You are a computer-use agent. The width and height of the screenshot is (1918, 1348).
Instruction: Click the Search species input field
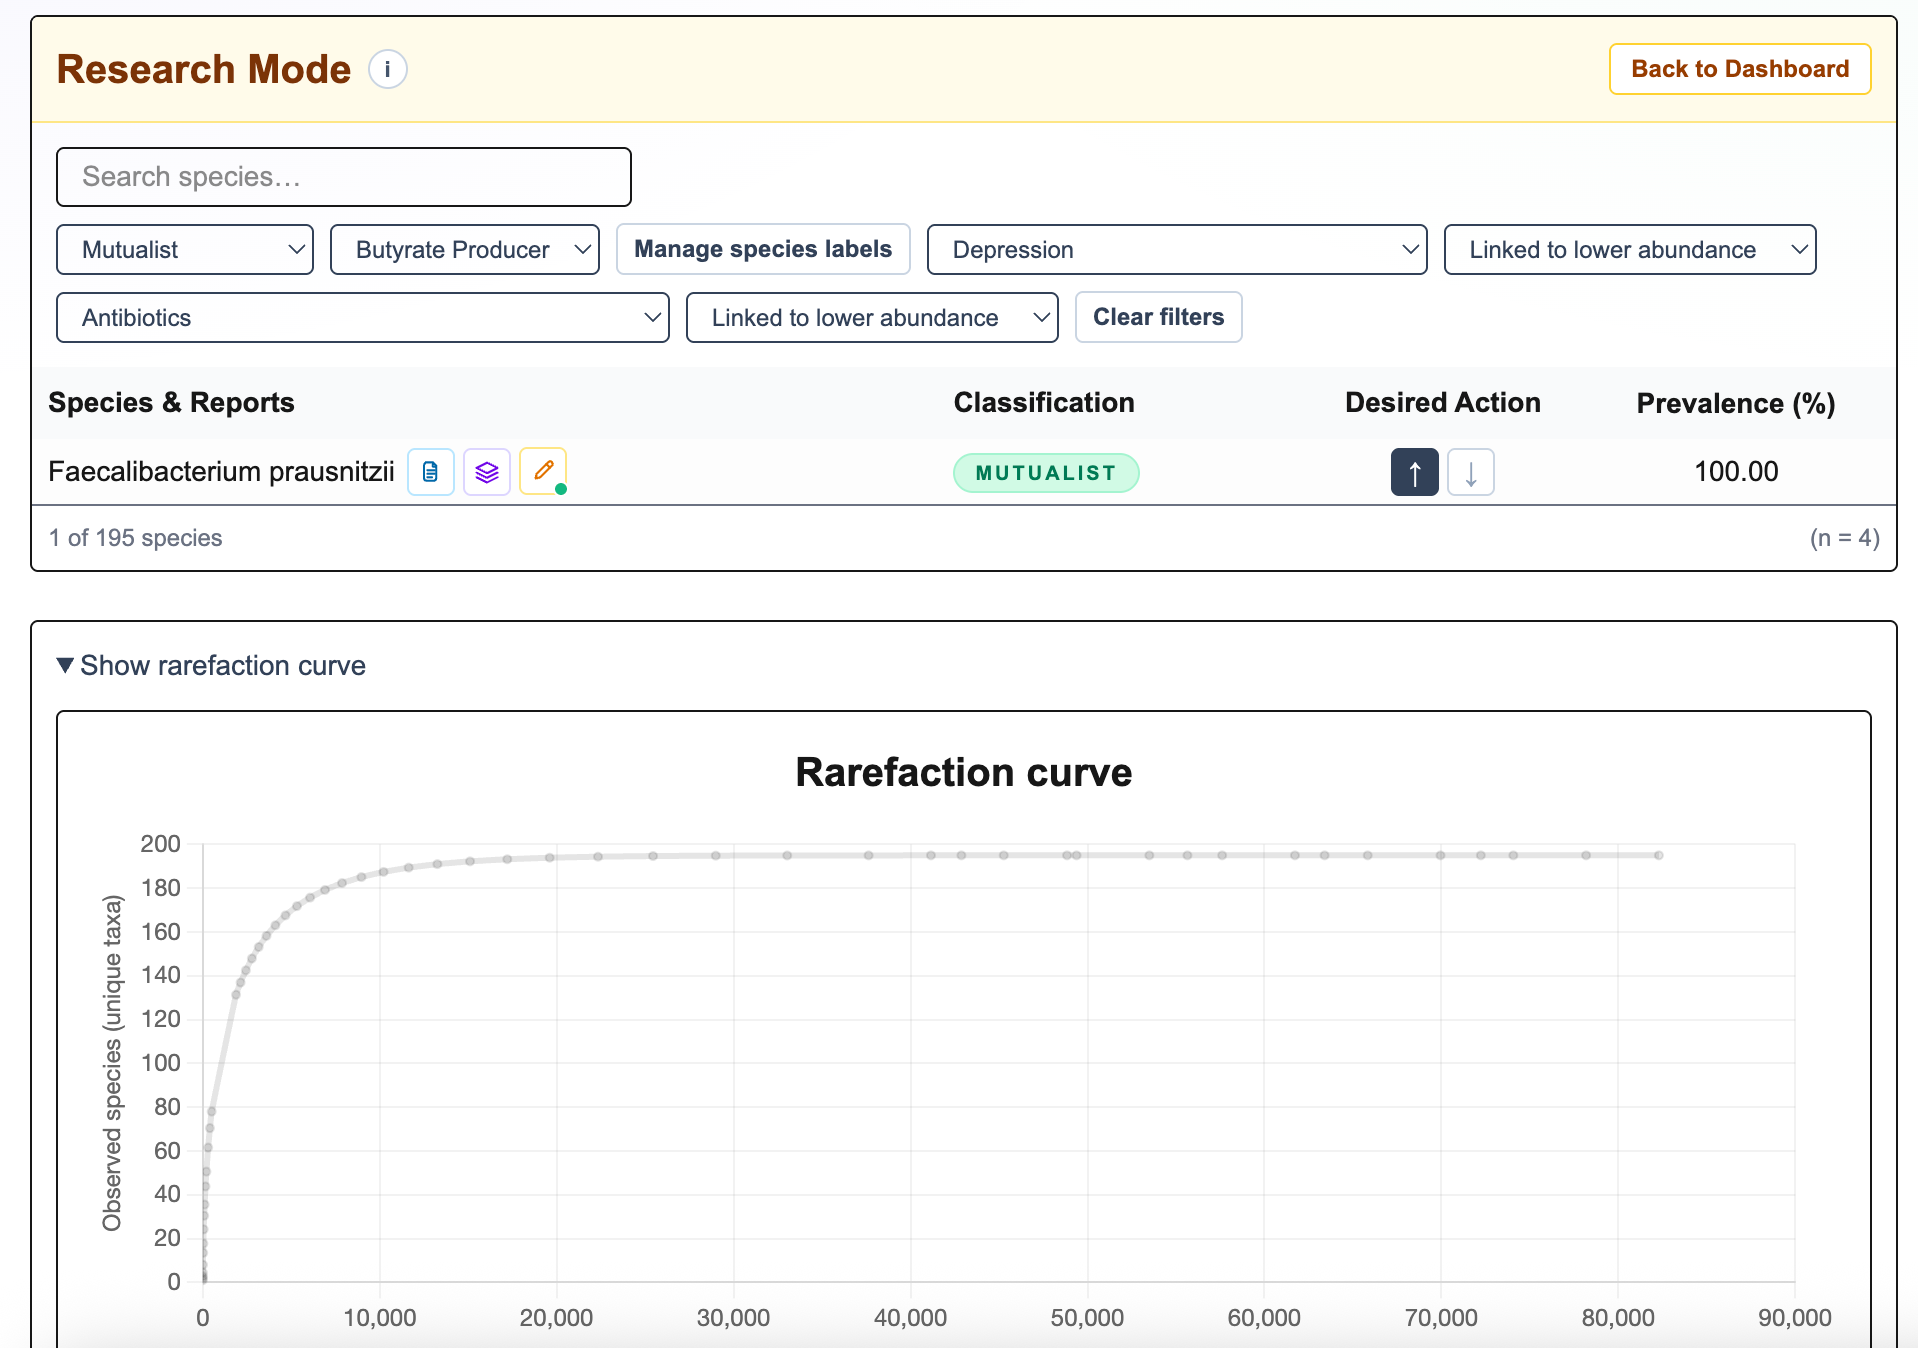(344, 177)
